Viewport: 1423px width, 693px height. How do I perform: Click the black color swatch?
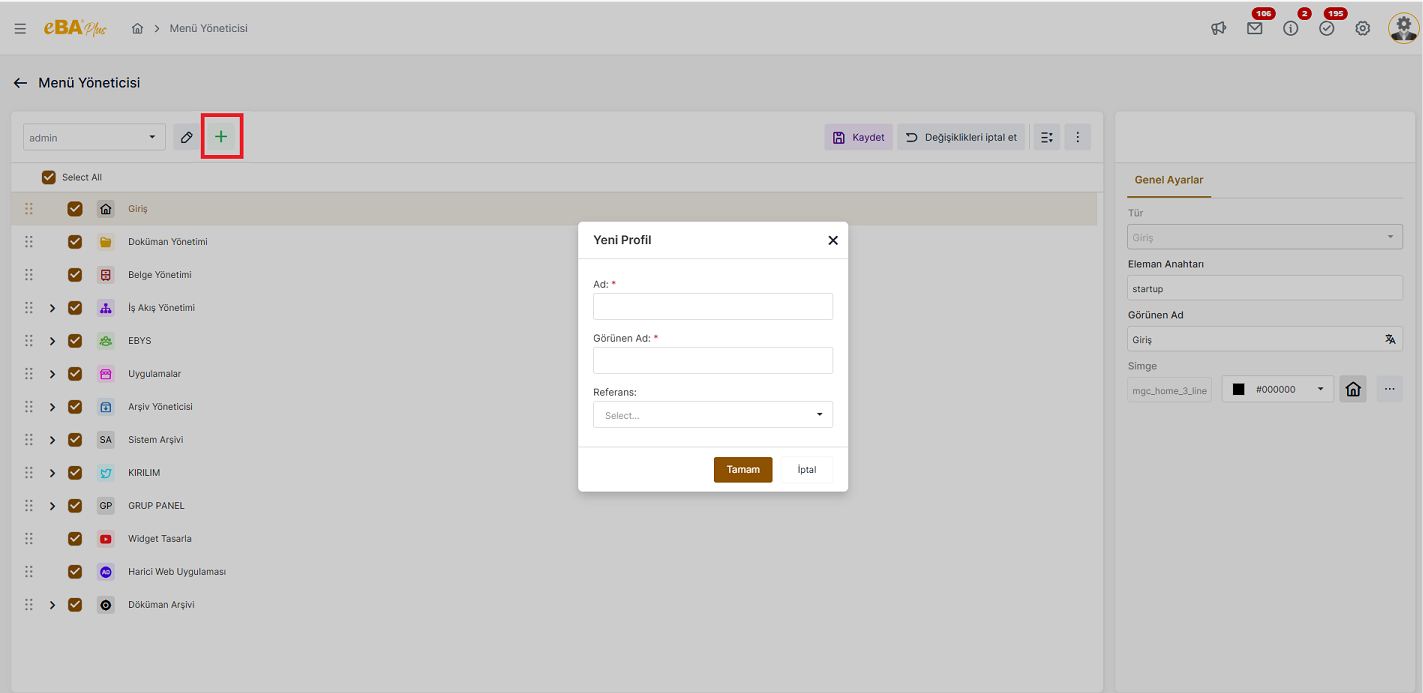(1238, 389)
